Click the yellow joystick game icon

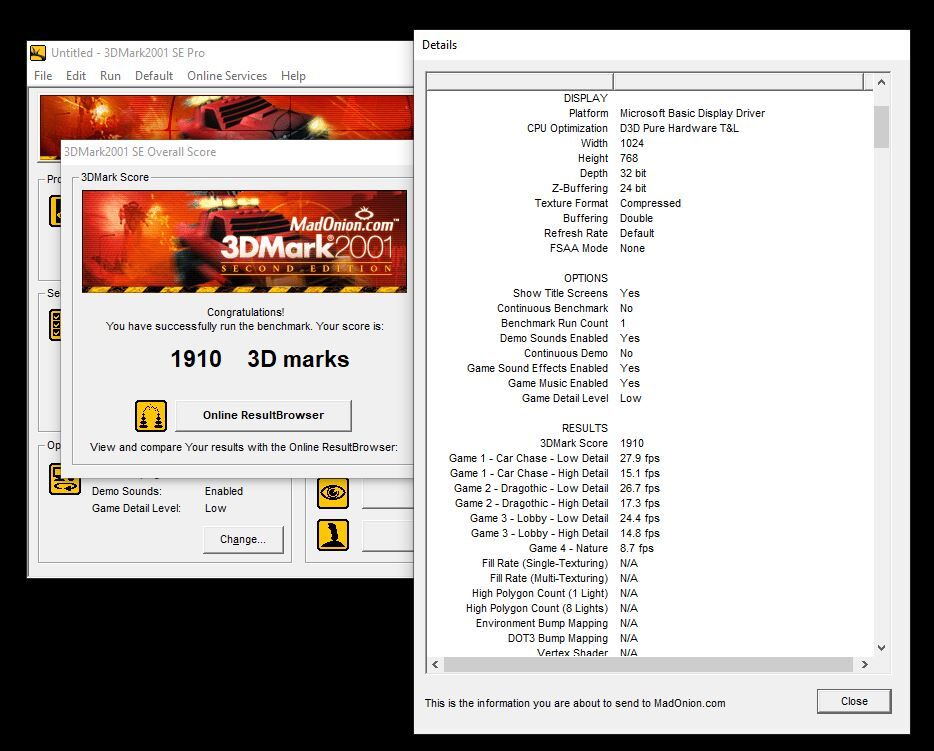point(332,535)
